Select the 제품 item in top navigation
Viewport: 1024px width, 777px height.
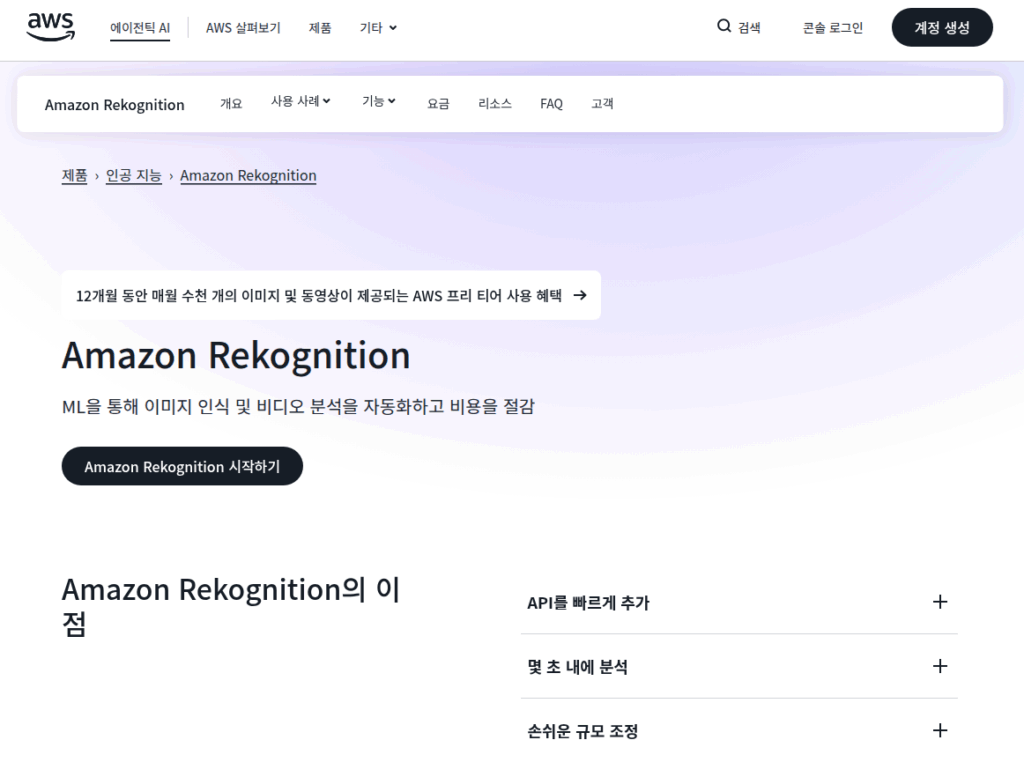[320, 28]
